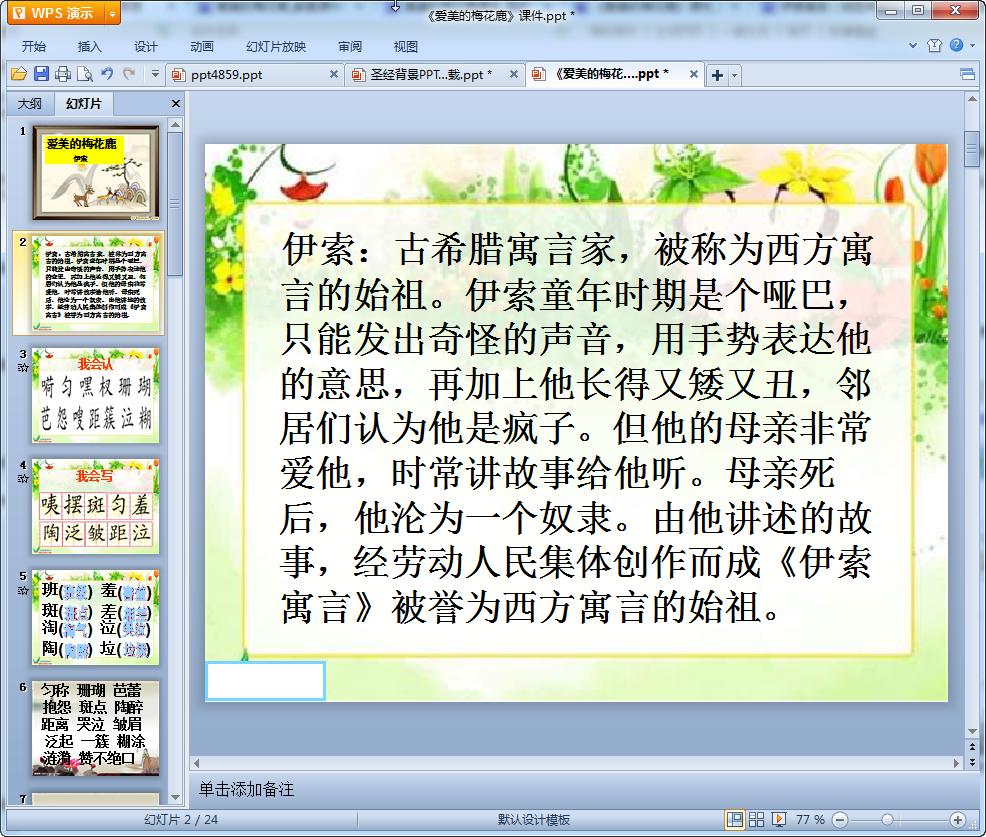The image size is (986, 837).
Task: Expand the WPS 演示 dropdown arrow
Action: click(113, 13)
